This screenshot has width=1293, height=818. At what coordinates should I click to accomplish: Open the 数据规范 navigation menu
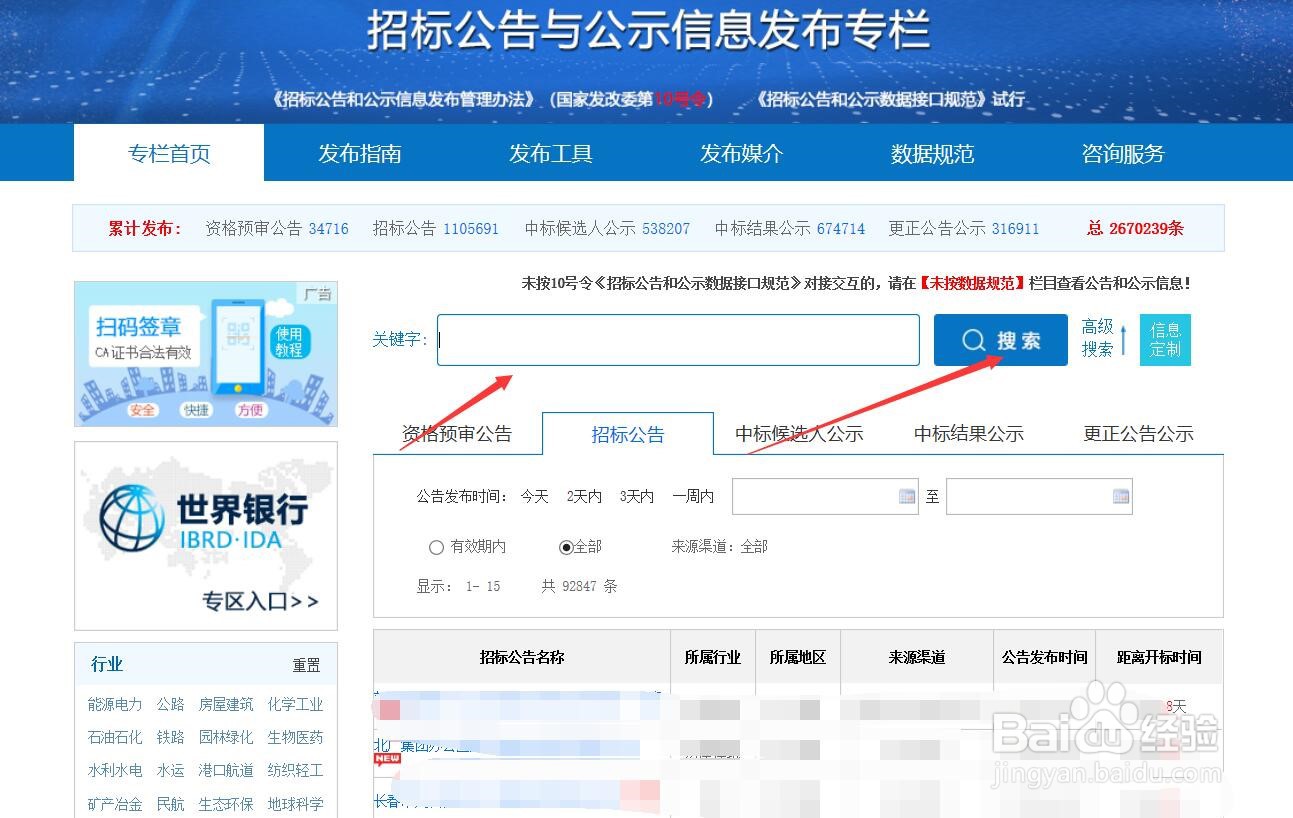930,152
